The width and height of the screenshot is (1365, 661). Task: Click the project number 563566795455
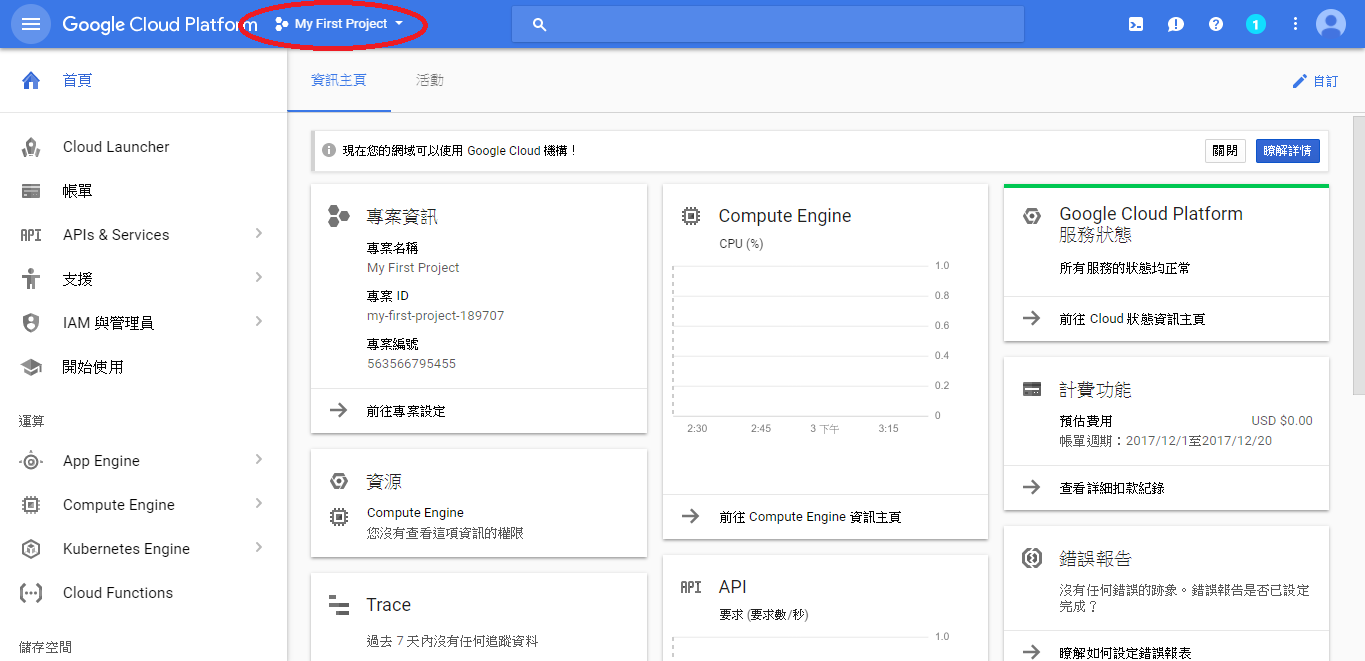coord(411,364)
